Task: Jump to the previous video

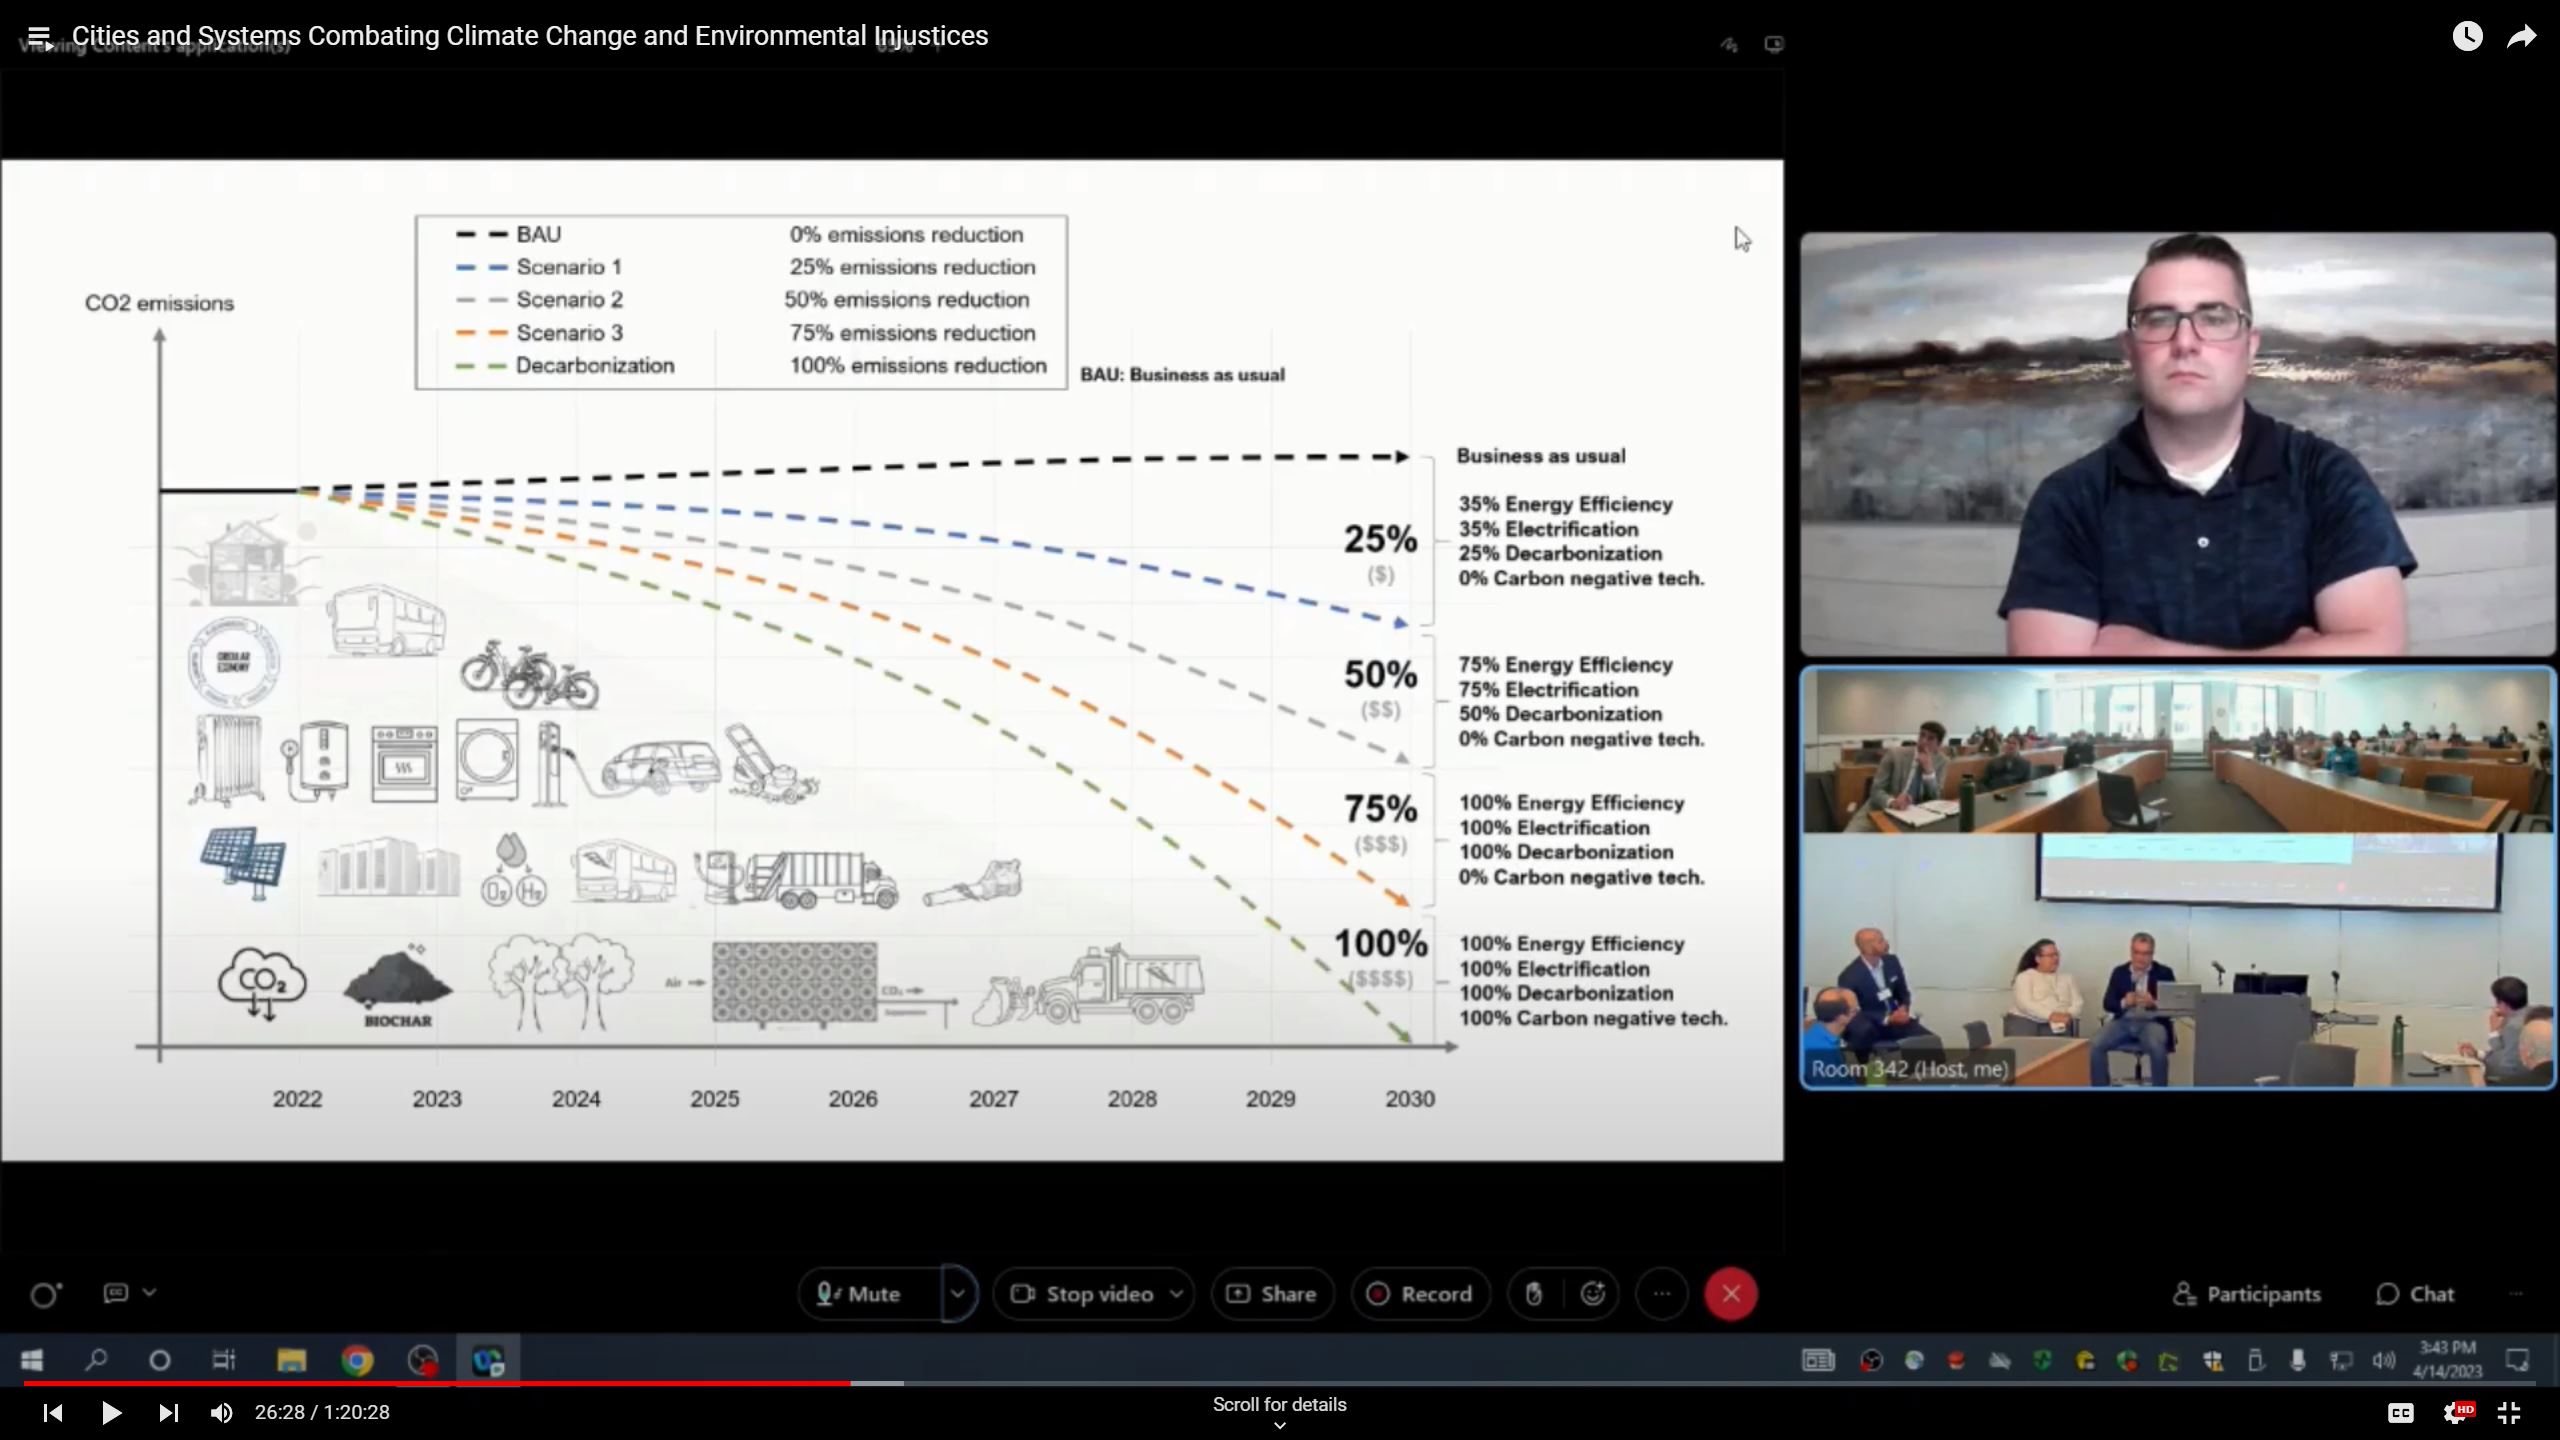Action: 53,1412
